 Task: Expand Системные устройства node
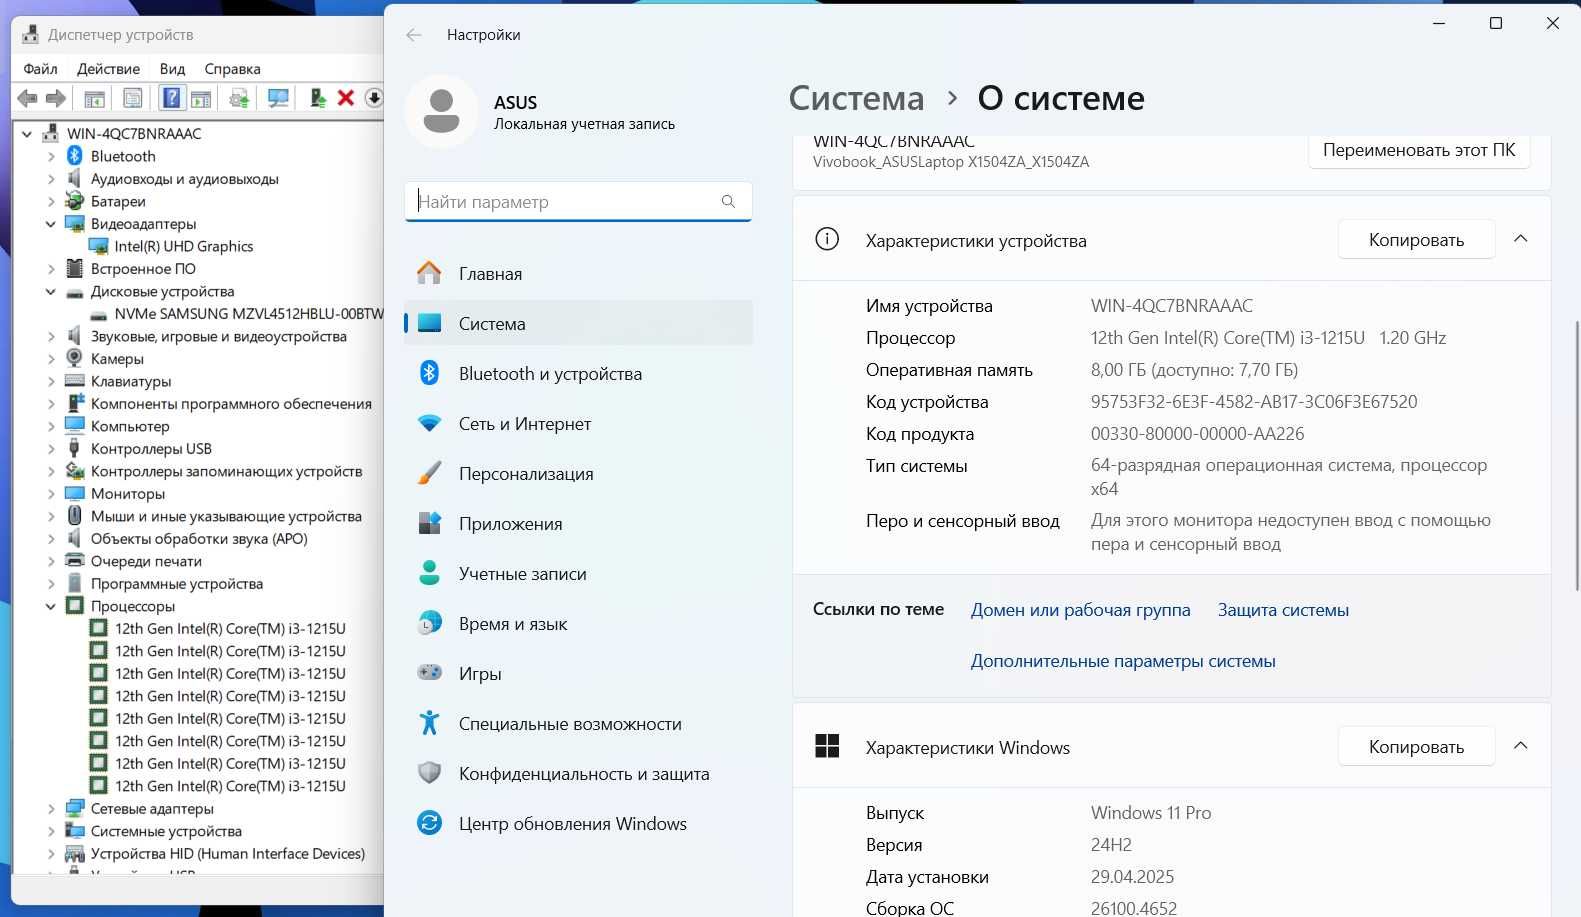(51, 831)
